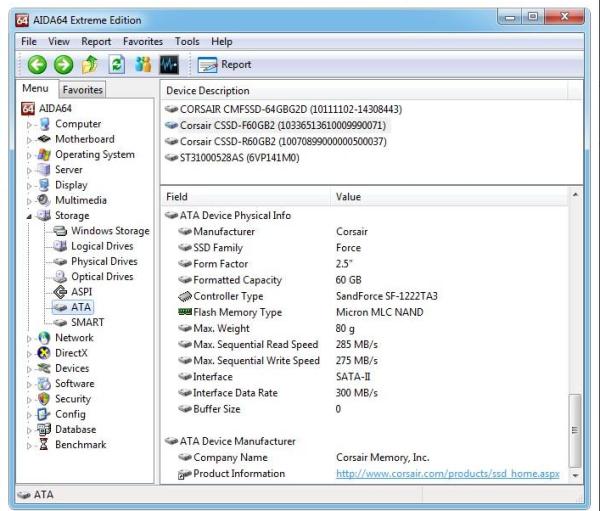Expand the Display tree node
The image size is (600, 511).
pyautogui.click(x=29, y=186)
